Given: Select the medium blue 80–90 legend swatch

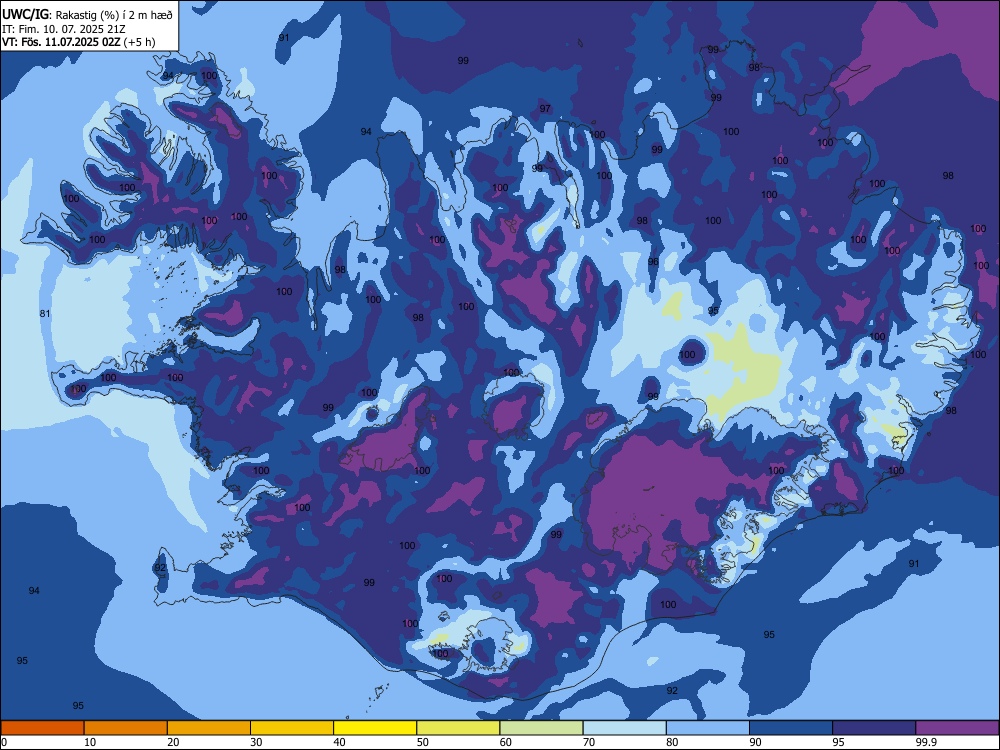Looking at the screenshot, I should click(x=708, y=728).
